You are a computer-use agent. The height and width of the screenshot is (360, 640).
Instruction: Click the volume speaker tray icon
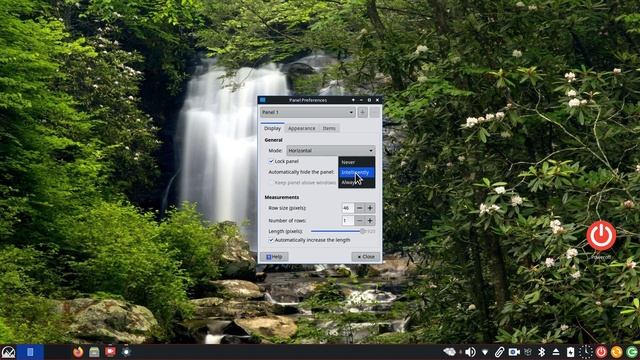click(x=470, y=352)
